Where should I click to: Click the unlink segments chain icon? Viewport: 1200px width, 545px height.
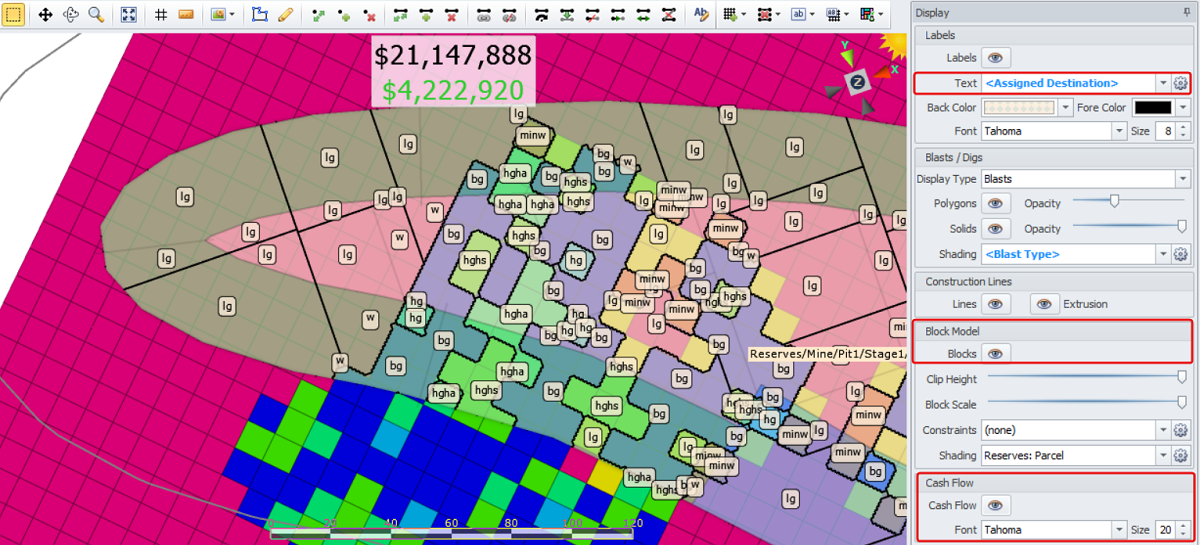tap(508, 14)
